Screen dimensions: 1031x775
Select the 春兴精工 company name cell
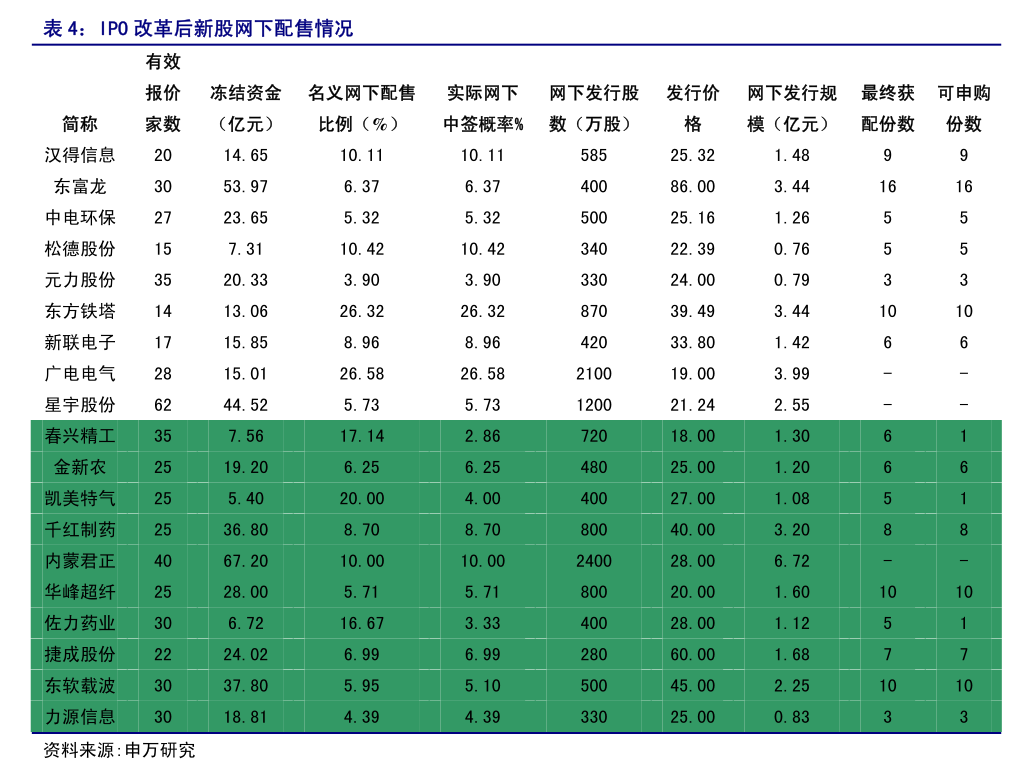click(80, 436)
